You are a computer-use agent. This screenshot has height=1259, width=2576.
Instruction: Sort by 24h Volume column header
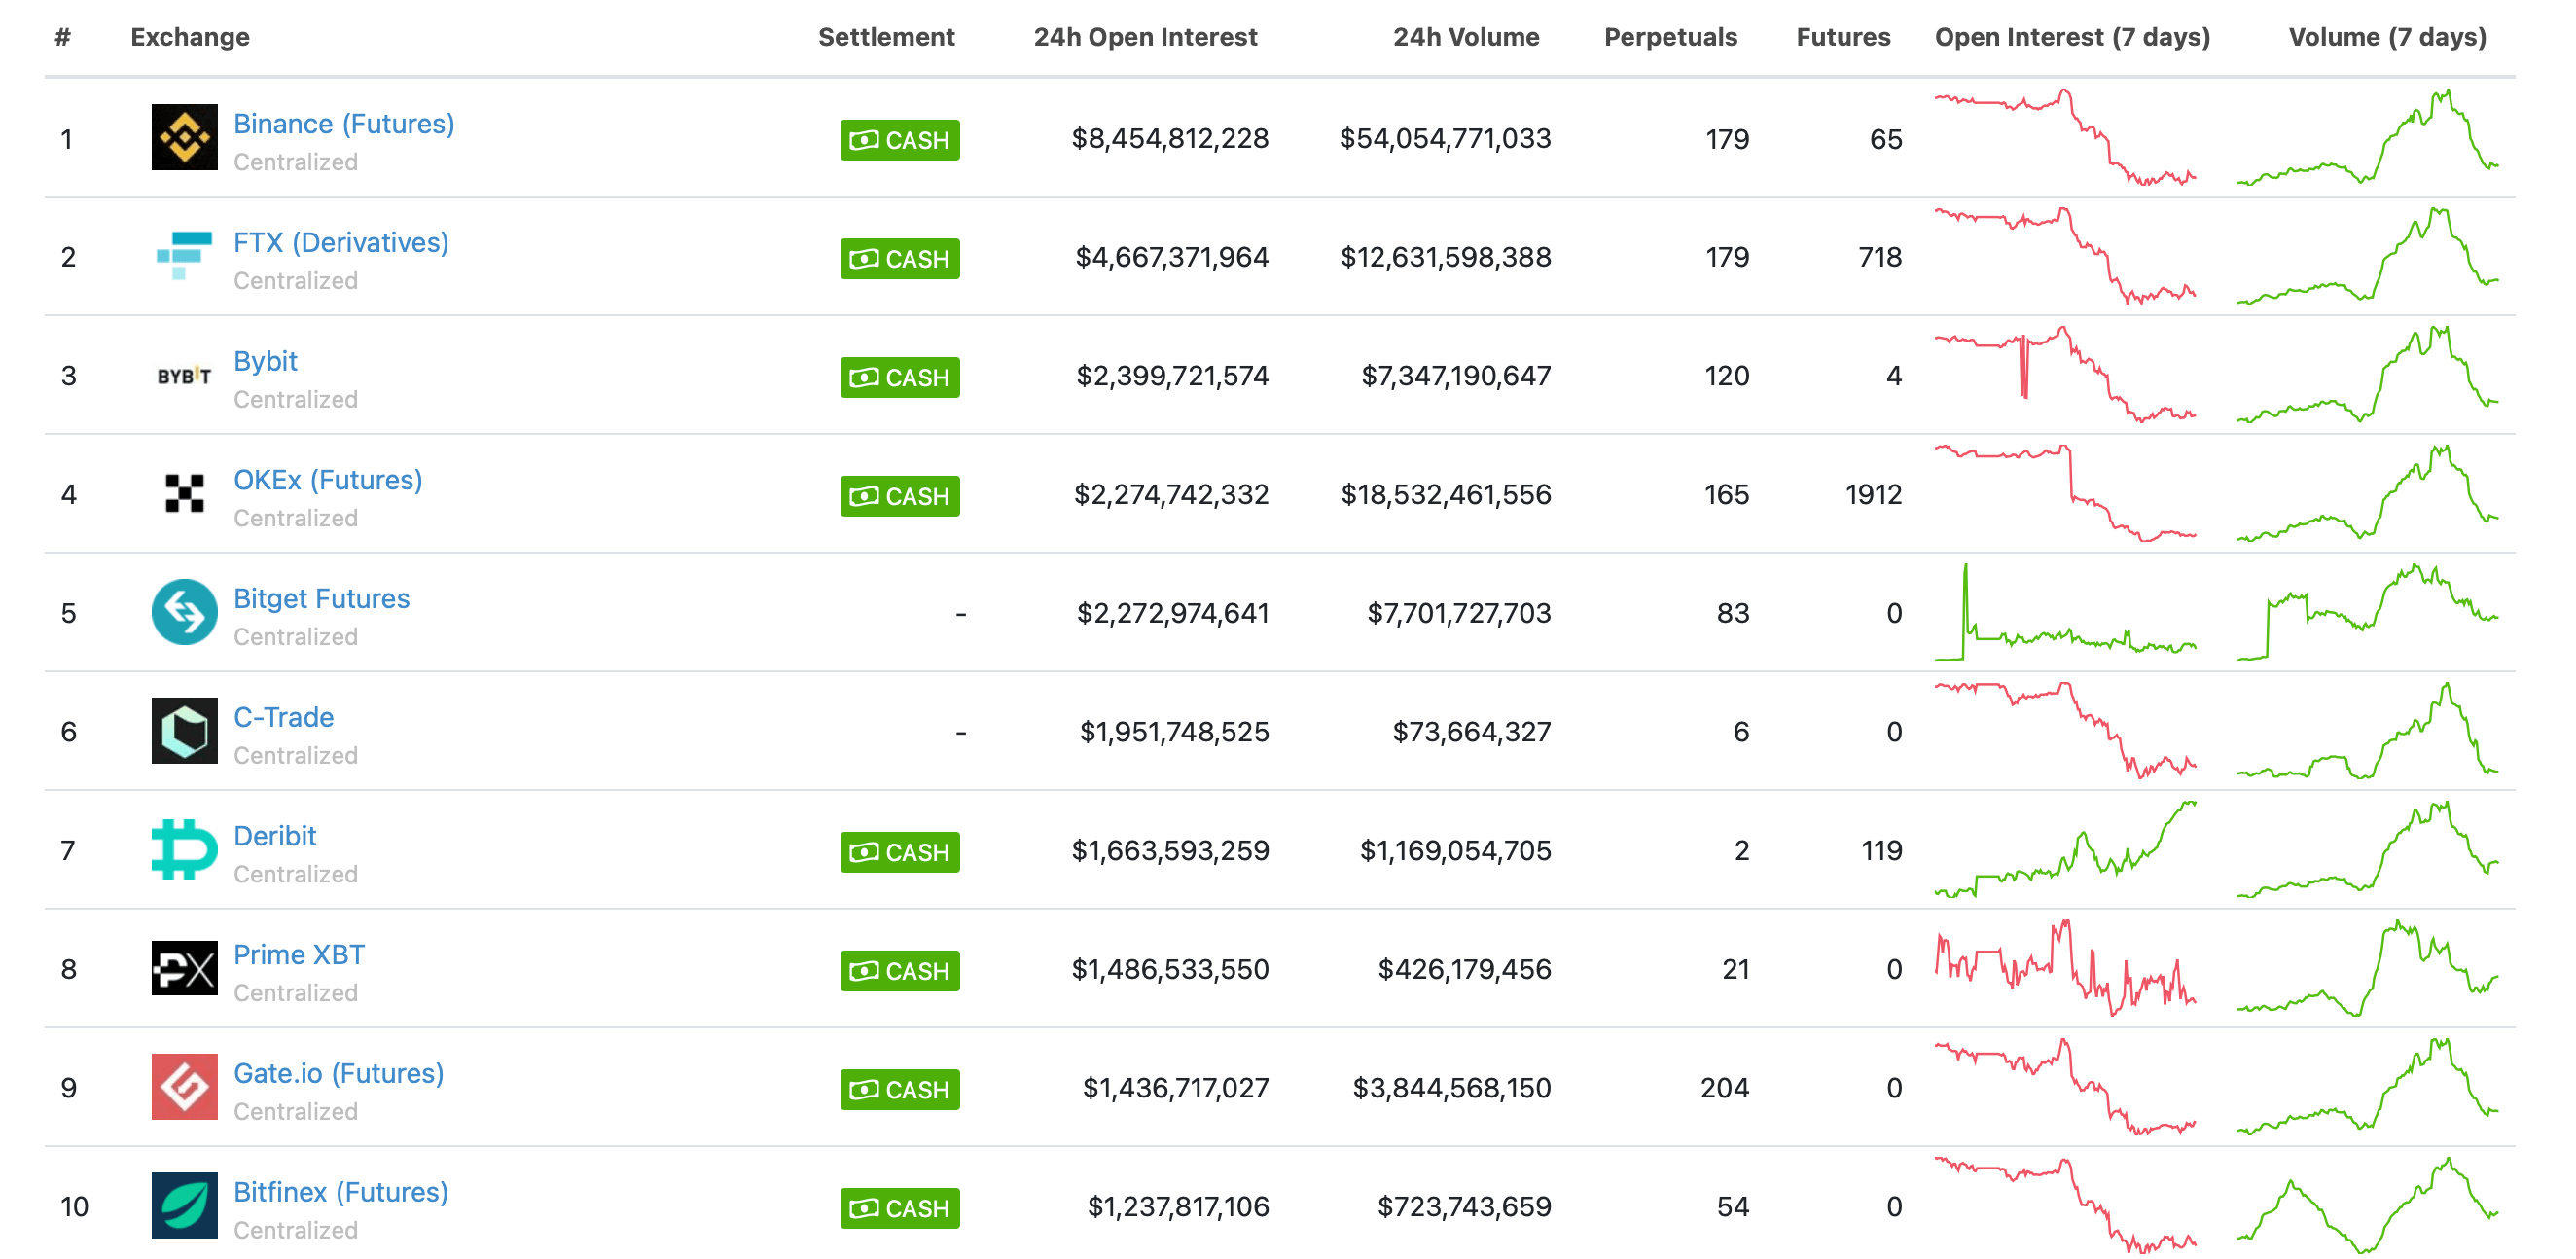1466,37
